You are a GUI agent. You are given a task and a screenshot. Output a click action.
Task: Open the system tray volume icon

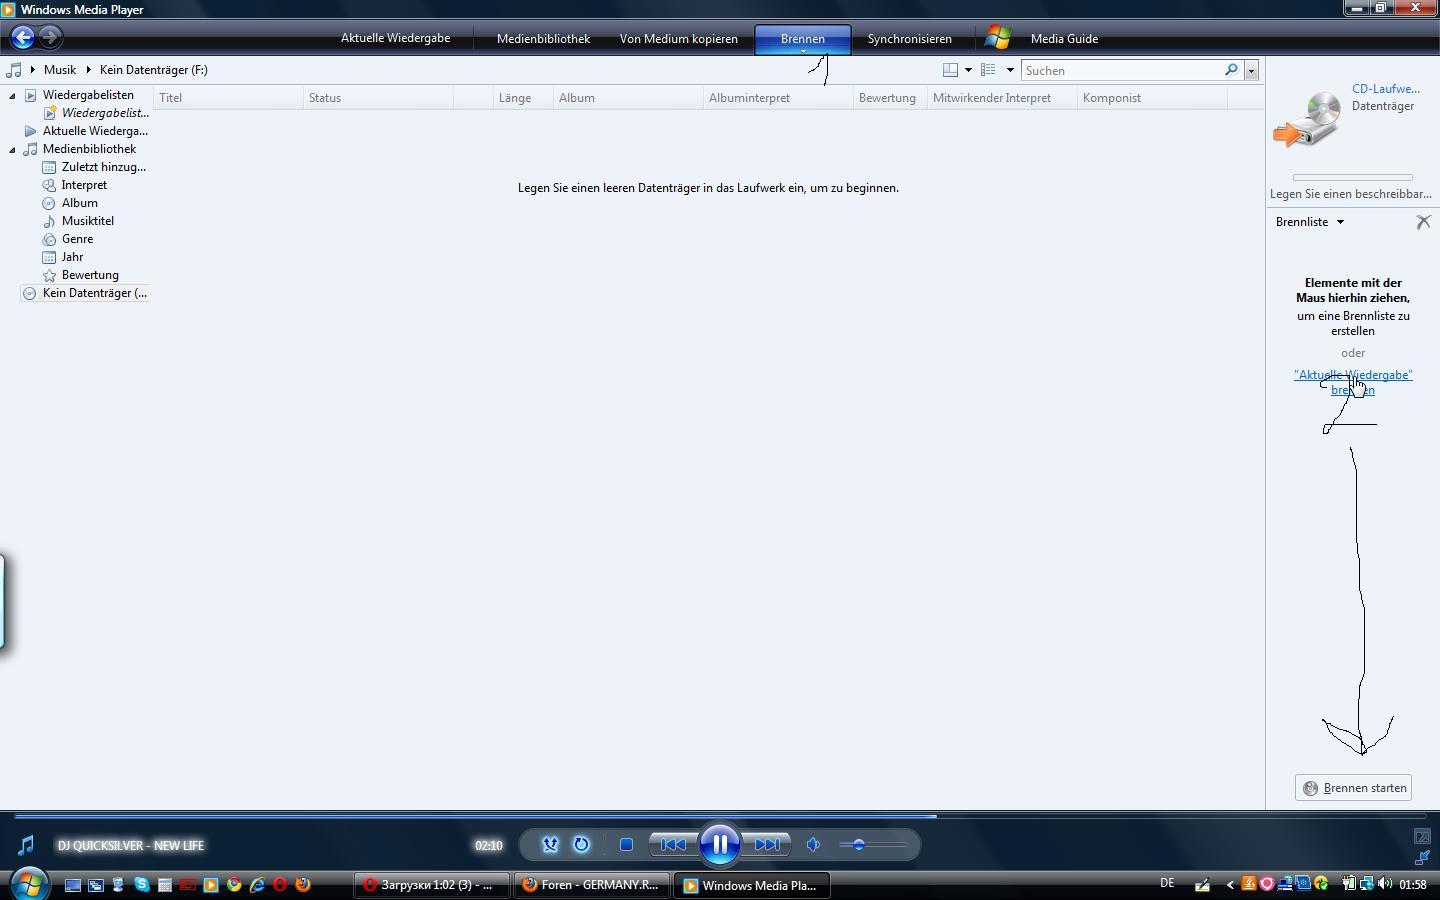click(1385, 884)
